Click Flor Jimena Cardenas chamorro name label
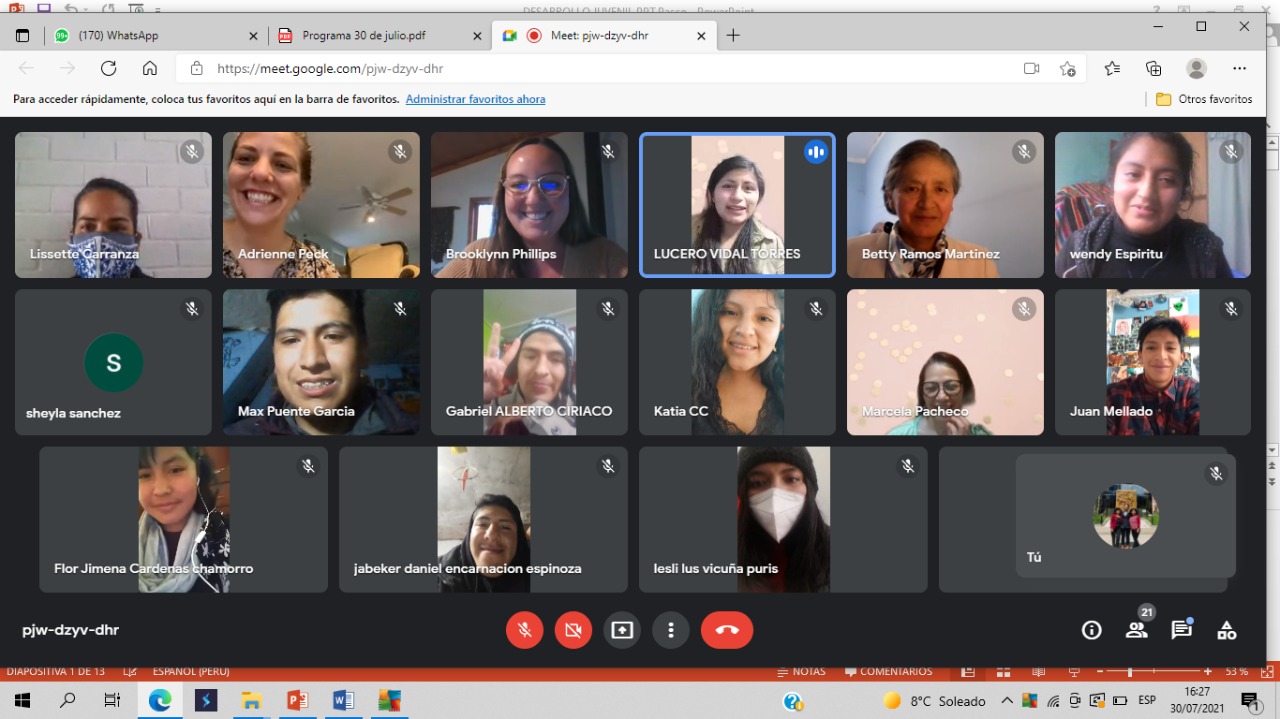Screen dimensions: 1280x719 click(153, 568)
